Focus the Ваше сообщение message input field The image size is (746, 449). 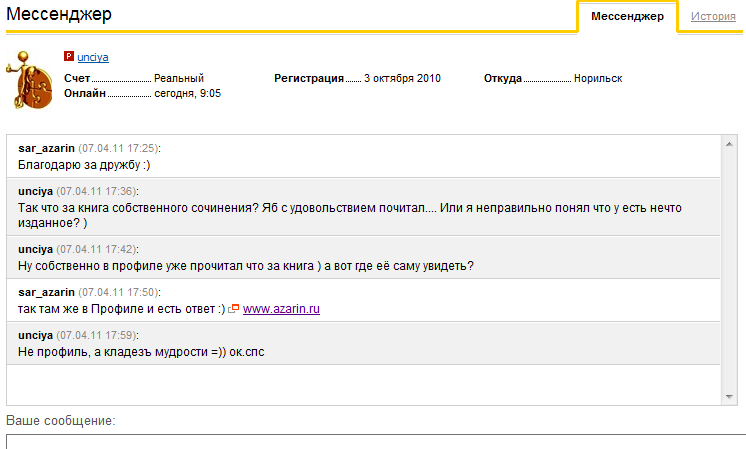(x=375, y=441)
